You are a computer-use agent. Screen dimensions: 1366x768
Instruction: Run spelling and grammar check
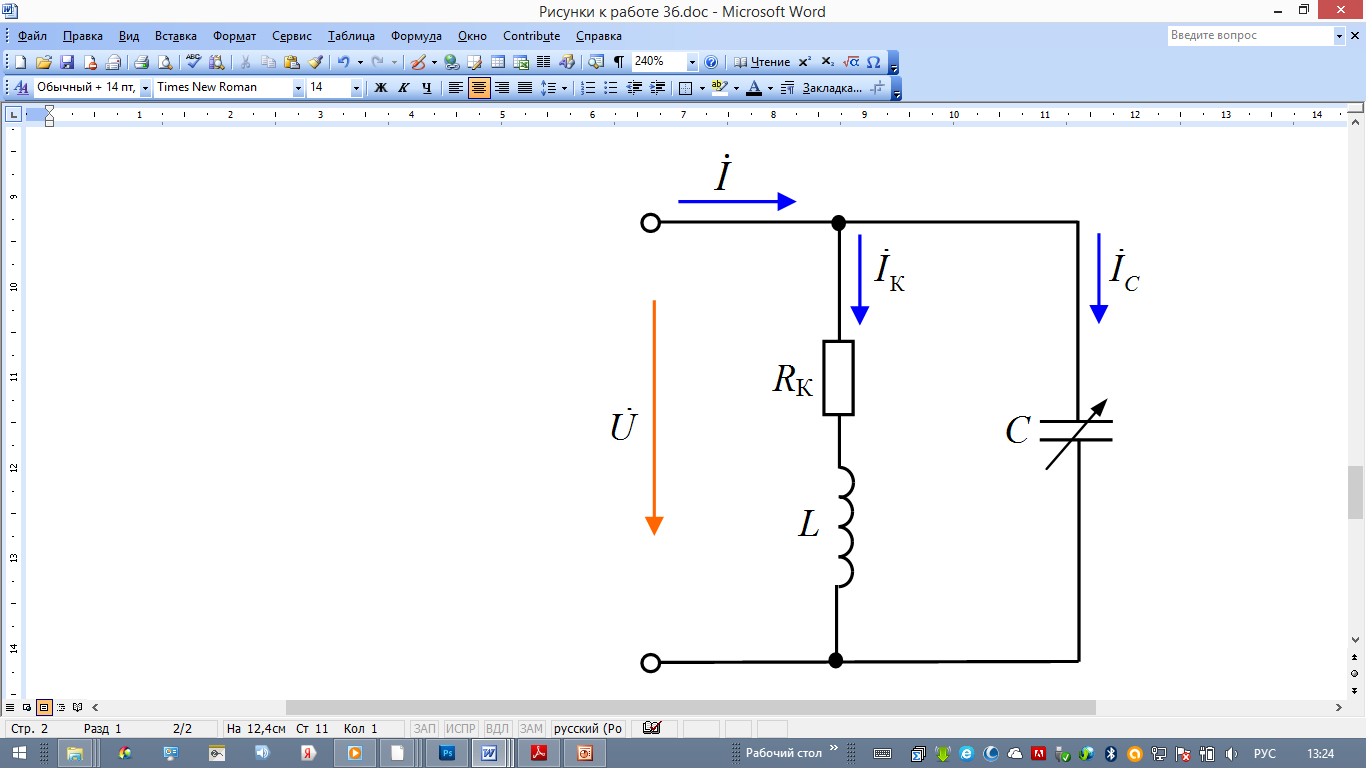(193, 62)
